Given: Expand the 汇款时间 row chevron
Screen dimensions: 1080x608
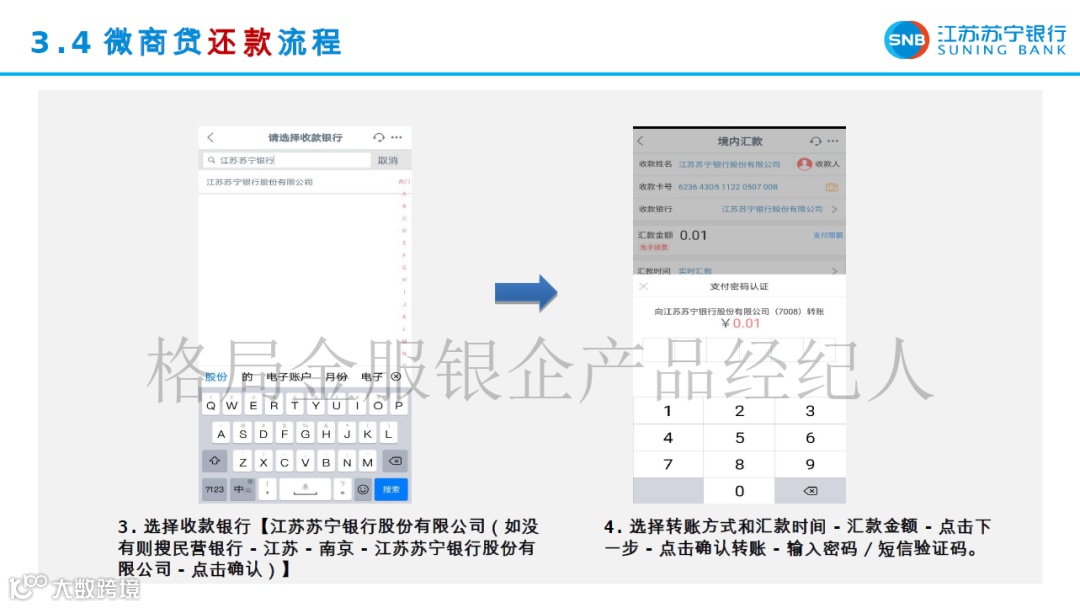Looking at the screenshot, I should (835, 271).
